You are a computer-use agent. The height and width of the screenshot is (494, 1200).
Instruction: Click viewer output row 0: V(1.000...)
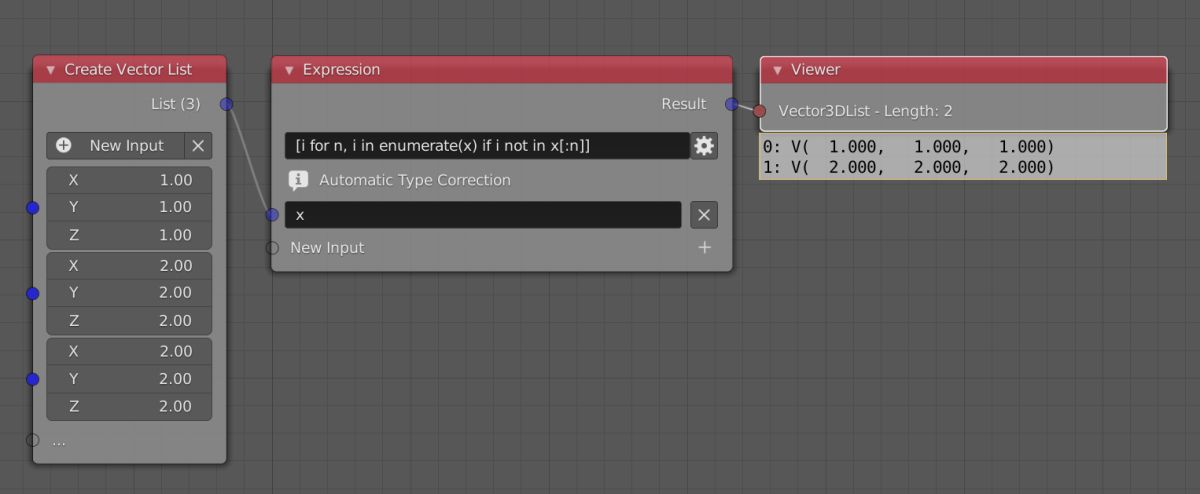coord(909,147)
